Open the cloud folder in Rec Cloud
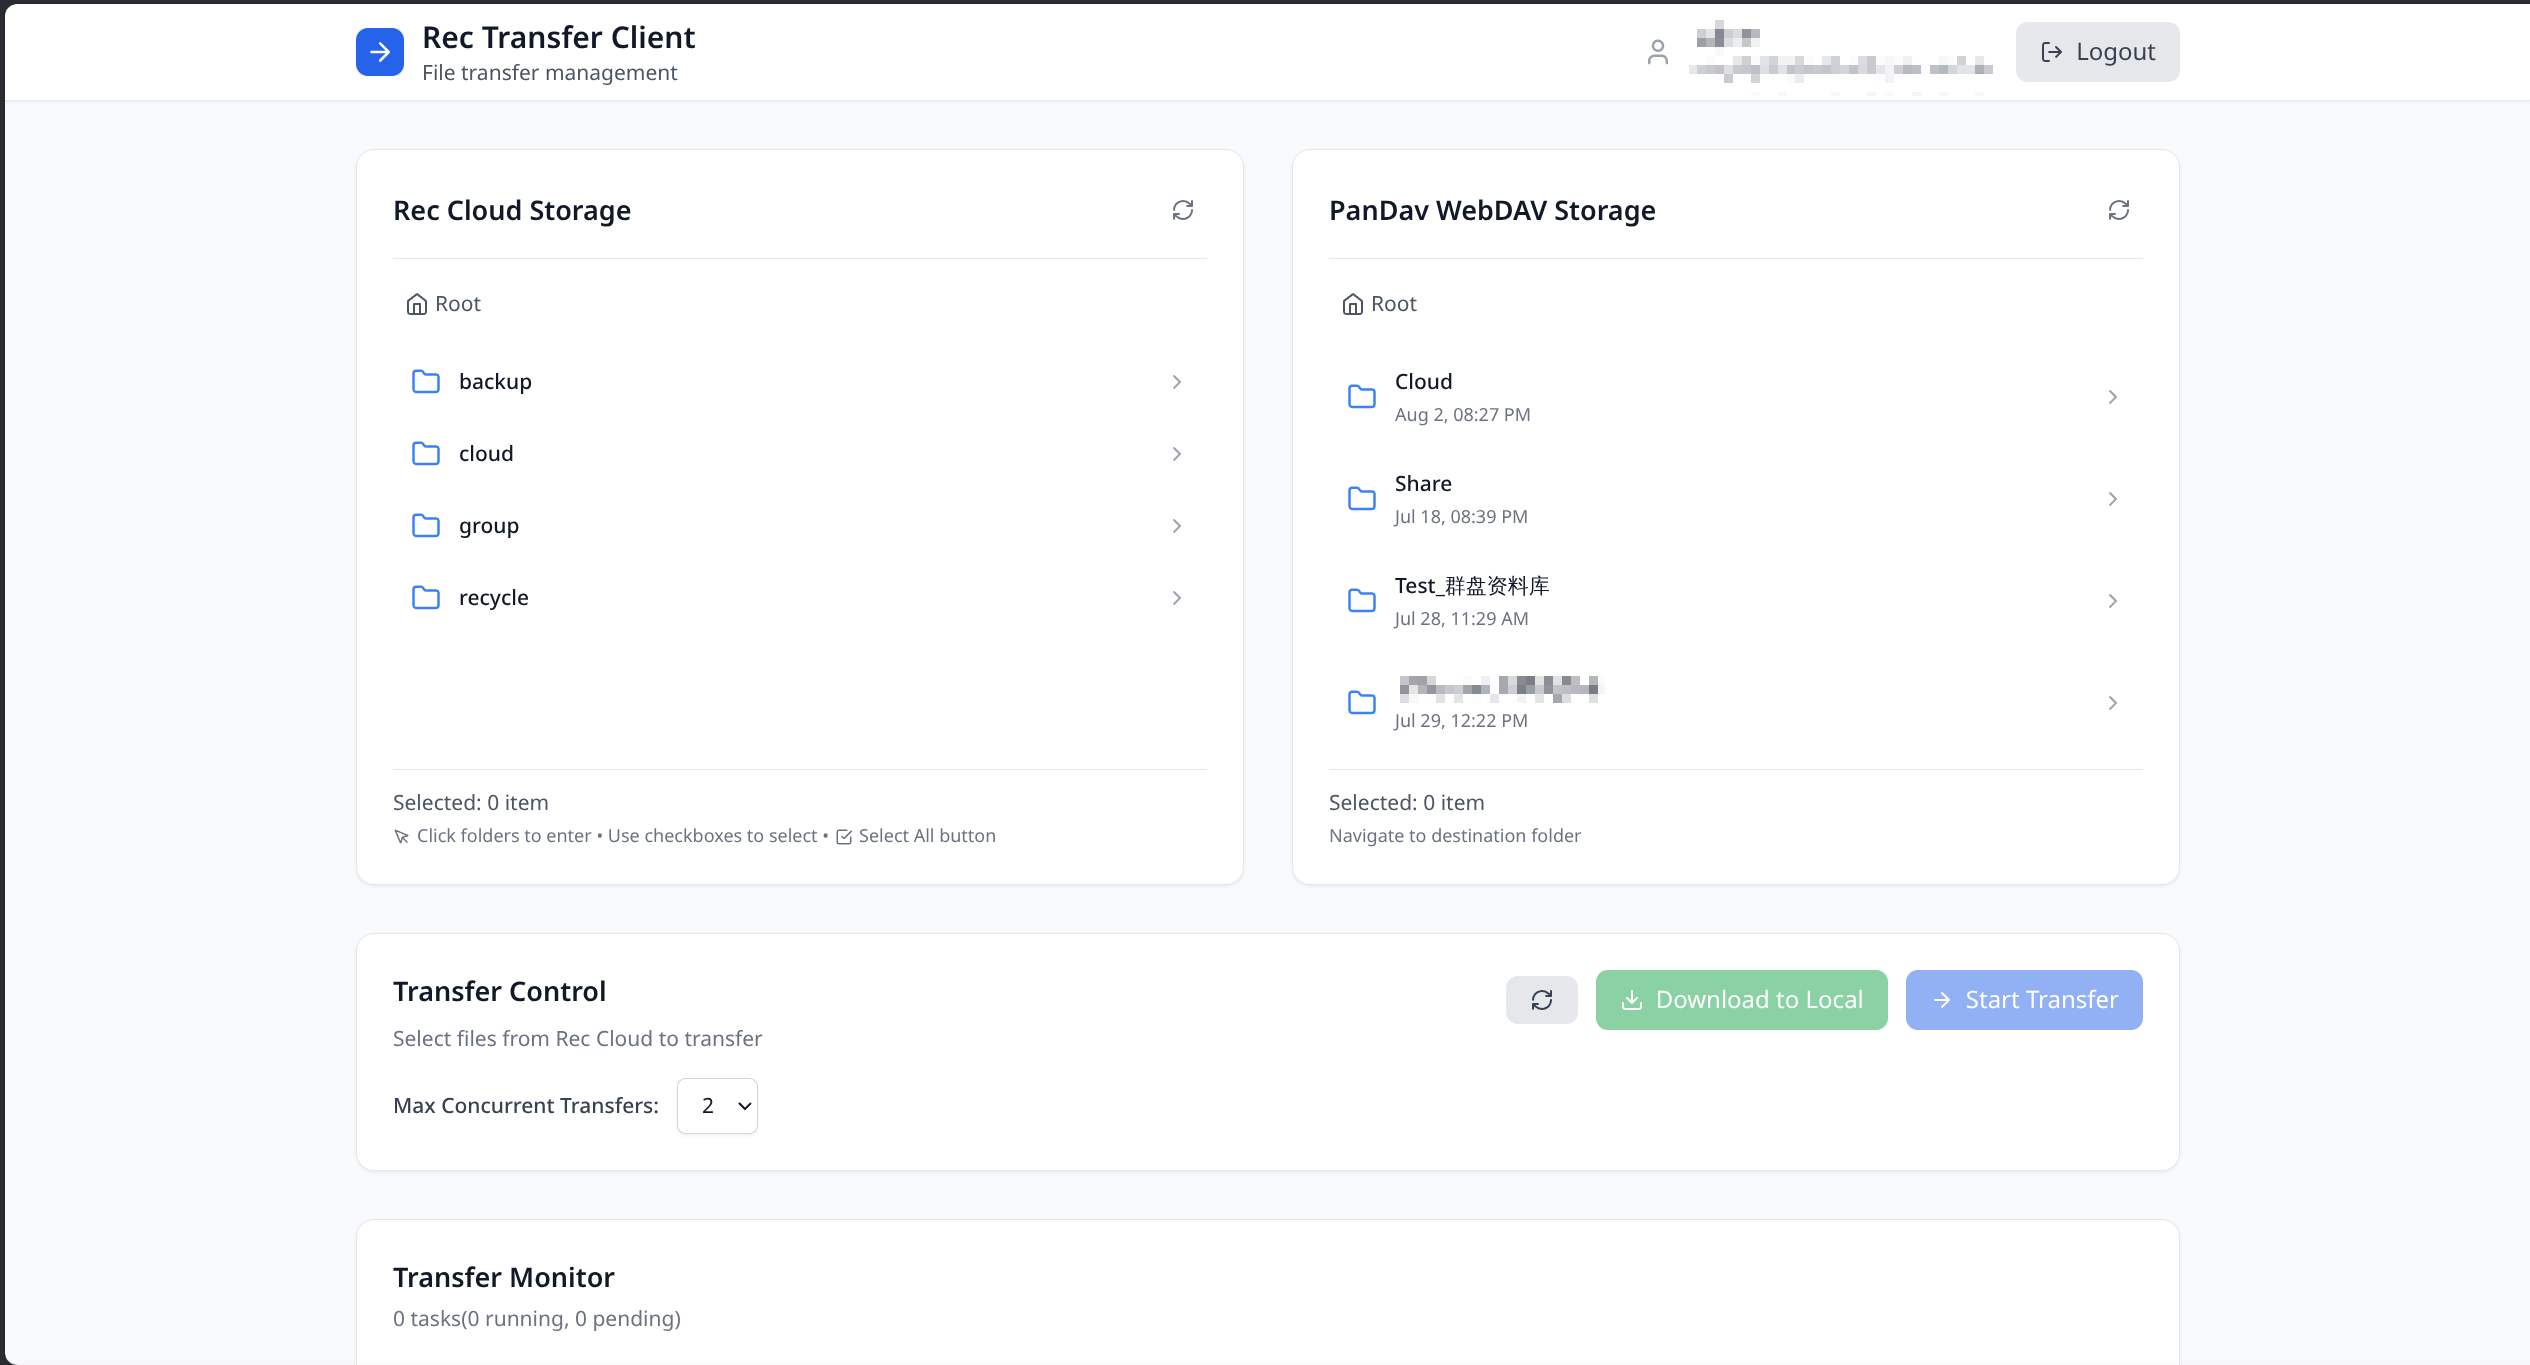 pyautogui.click(x=486, y=454)
